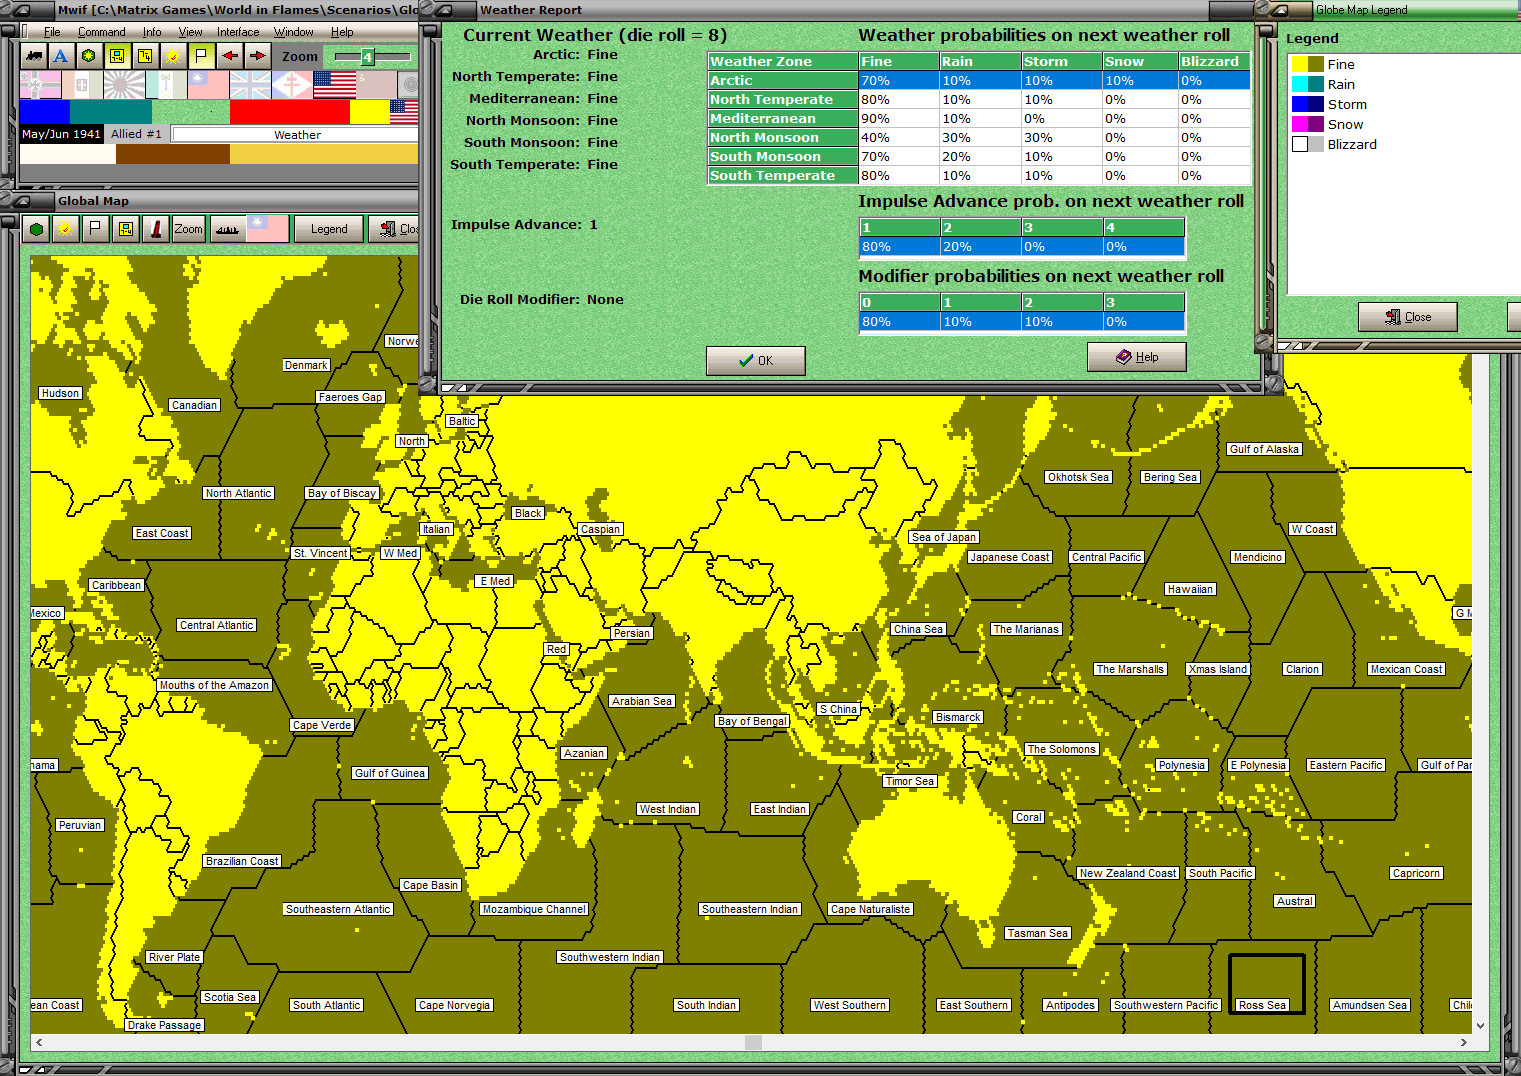Click Chinese flag button in Global Map toolbar
1521x1076 pixels.
268,229
